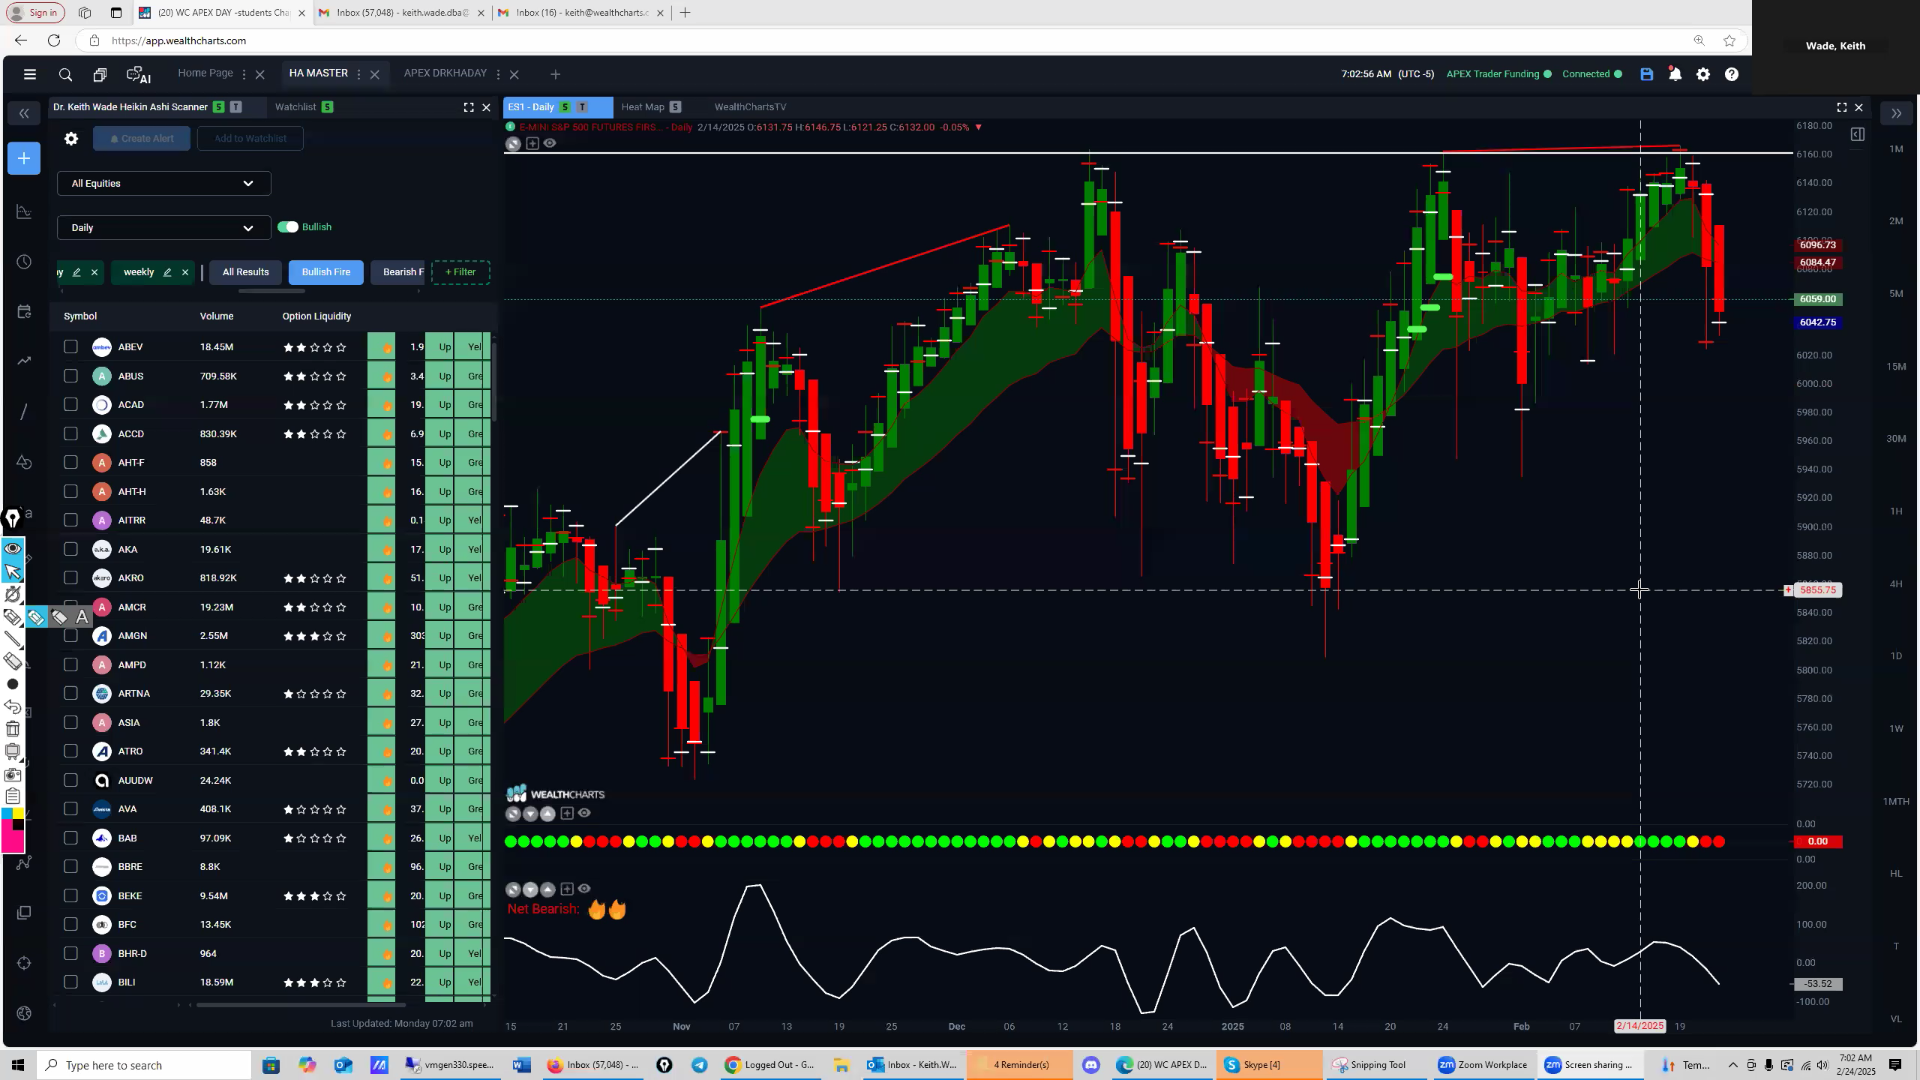Image resolution: width=1920 pixels, height=1080 pixels.
Task: Click the save workspace disk icon
Action: [1647, 74]
